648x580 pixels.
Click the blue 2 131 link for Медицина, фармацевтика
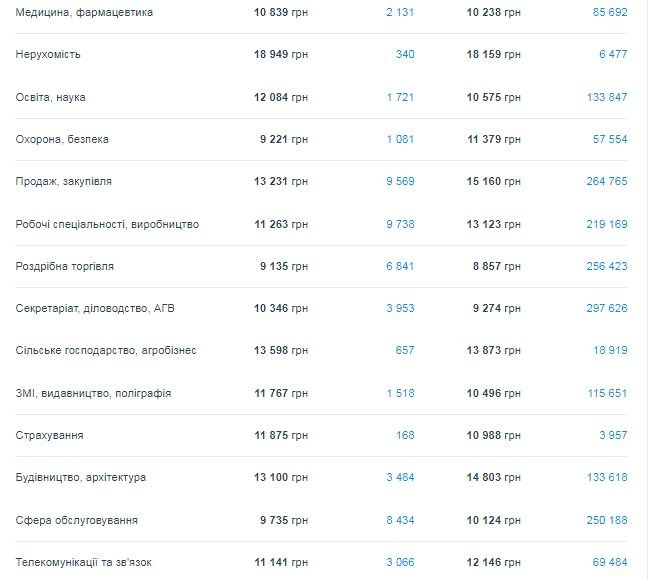pos(400,12)
